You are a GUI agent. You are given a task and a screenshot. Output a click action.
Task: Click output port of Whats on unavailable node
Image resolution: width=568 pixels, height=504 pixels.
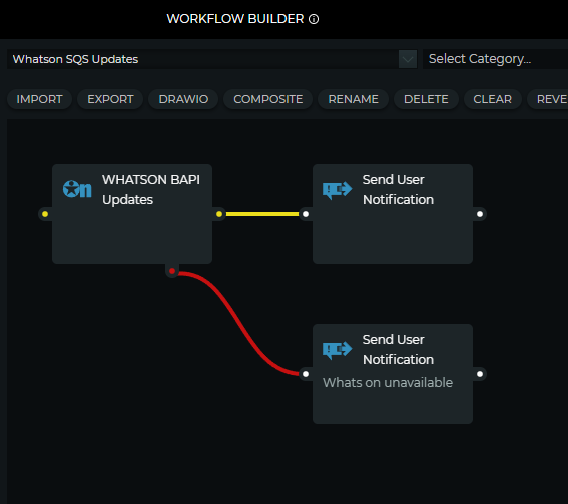480,374
